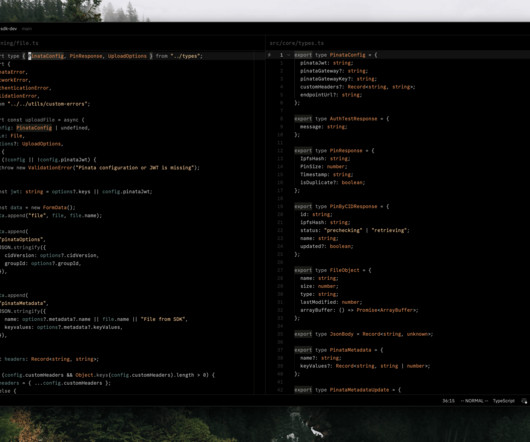The height and width of the screenshot is (442, 530).
Task: Click 'arrayBuffer' property in FileObject type
Action: pos(316,310)
